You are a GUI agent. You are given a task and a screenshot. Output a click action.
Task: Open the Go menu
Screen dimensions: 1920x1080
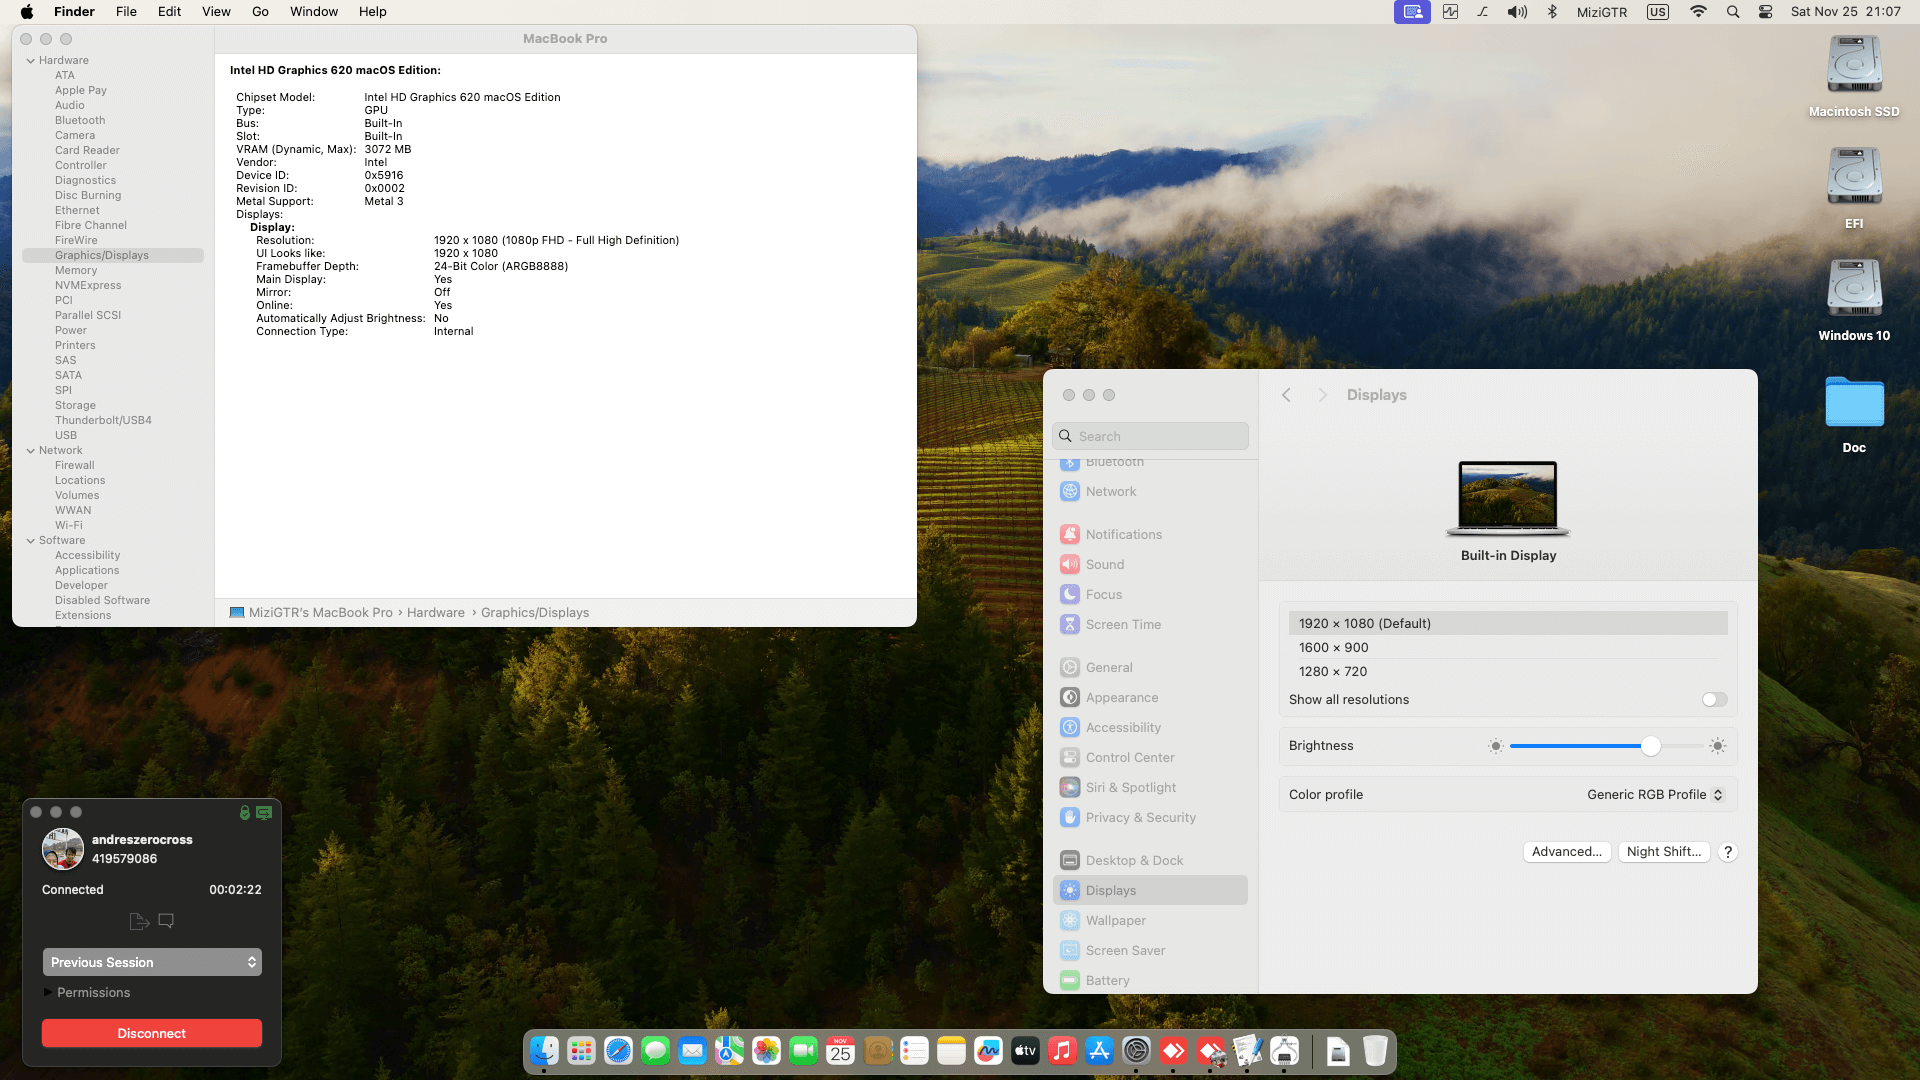tap(260, 12)
